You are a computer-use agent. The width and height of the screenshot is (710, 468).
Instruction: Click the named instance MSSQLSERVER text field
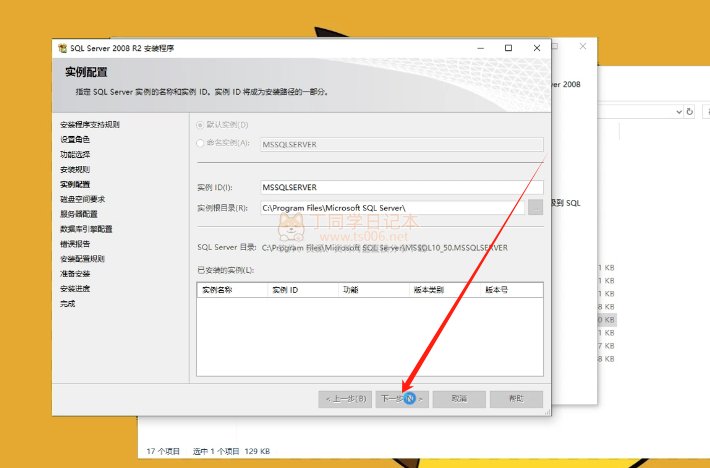point(402,144)
